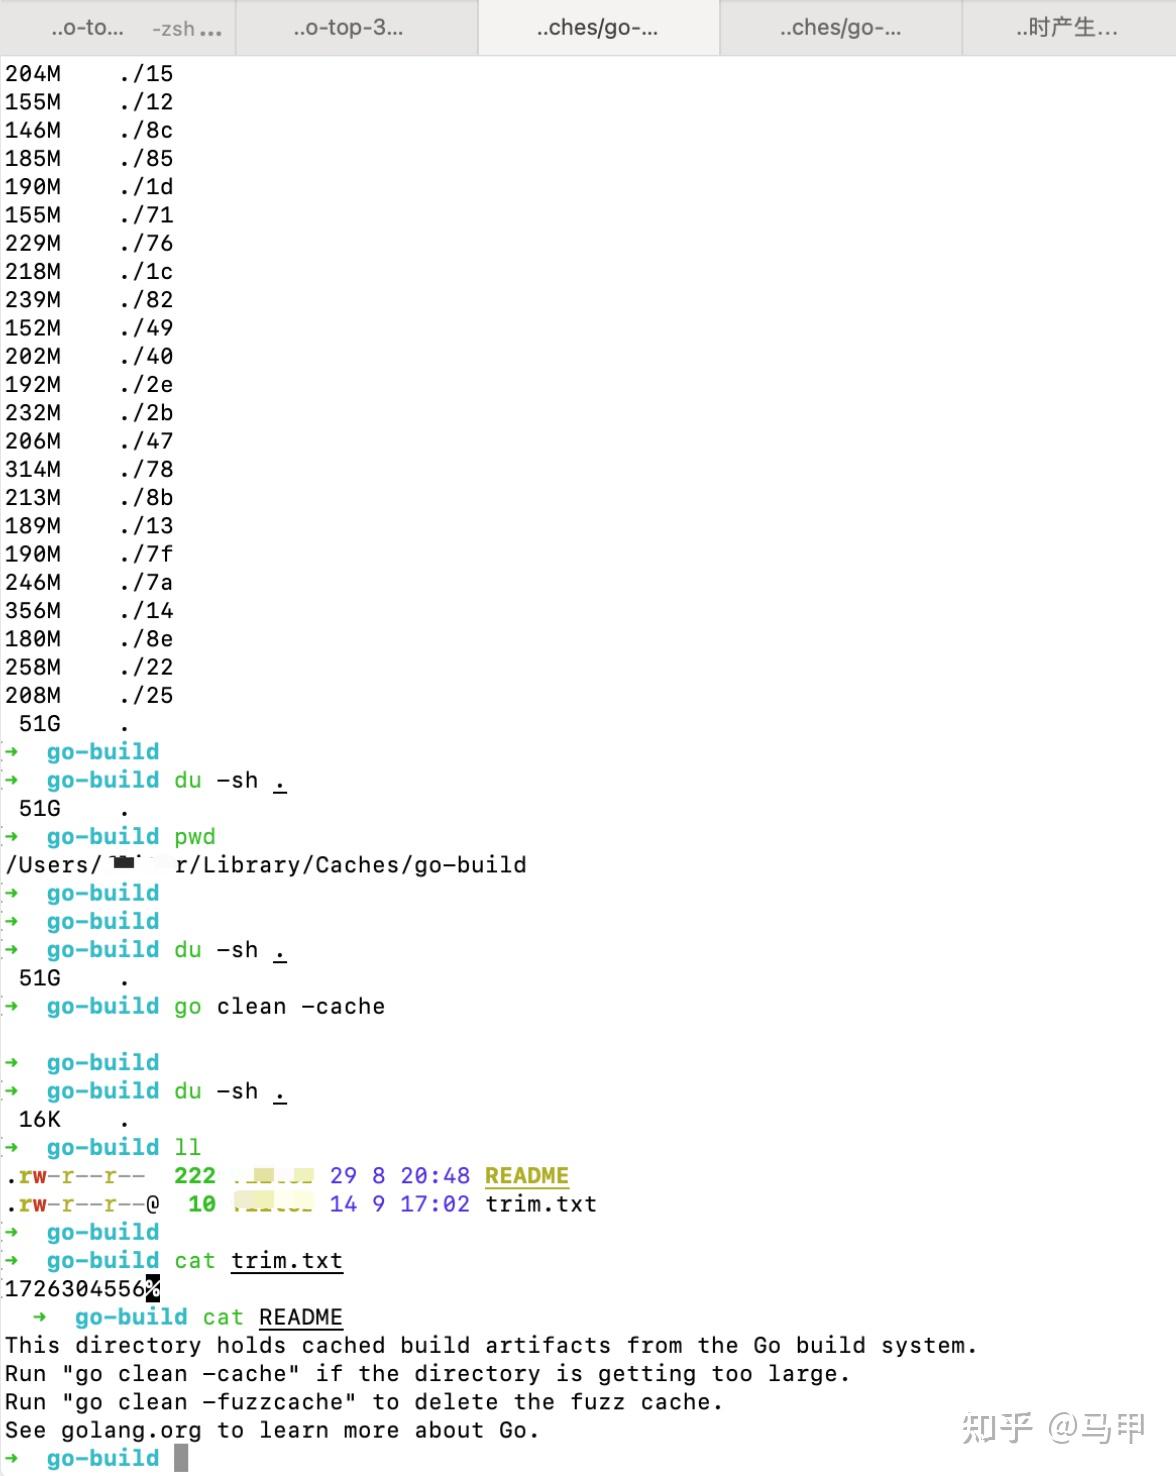Click the '213M ./8b' output line
This screenshot has height=1476, width=1176.
coord(89,498)
